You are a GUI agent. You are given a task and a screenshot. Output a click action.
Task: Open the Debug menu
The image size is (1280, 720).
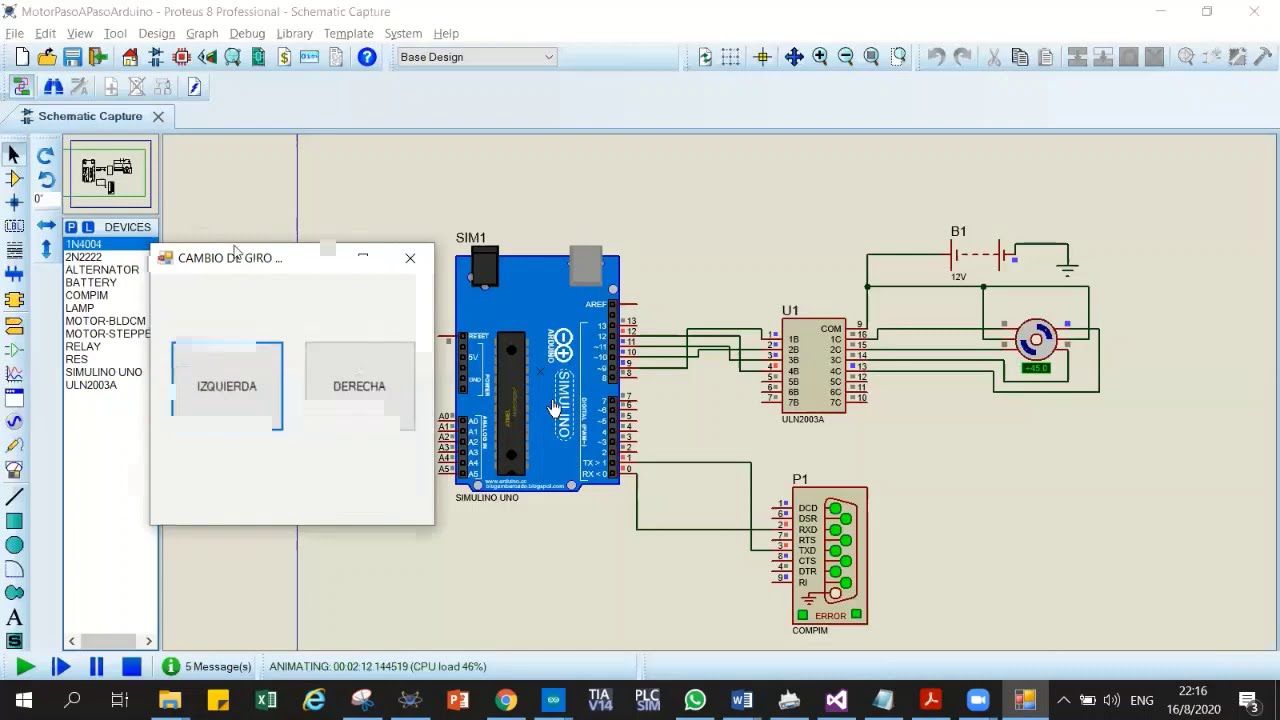point(247,33)
